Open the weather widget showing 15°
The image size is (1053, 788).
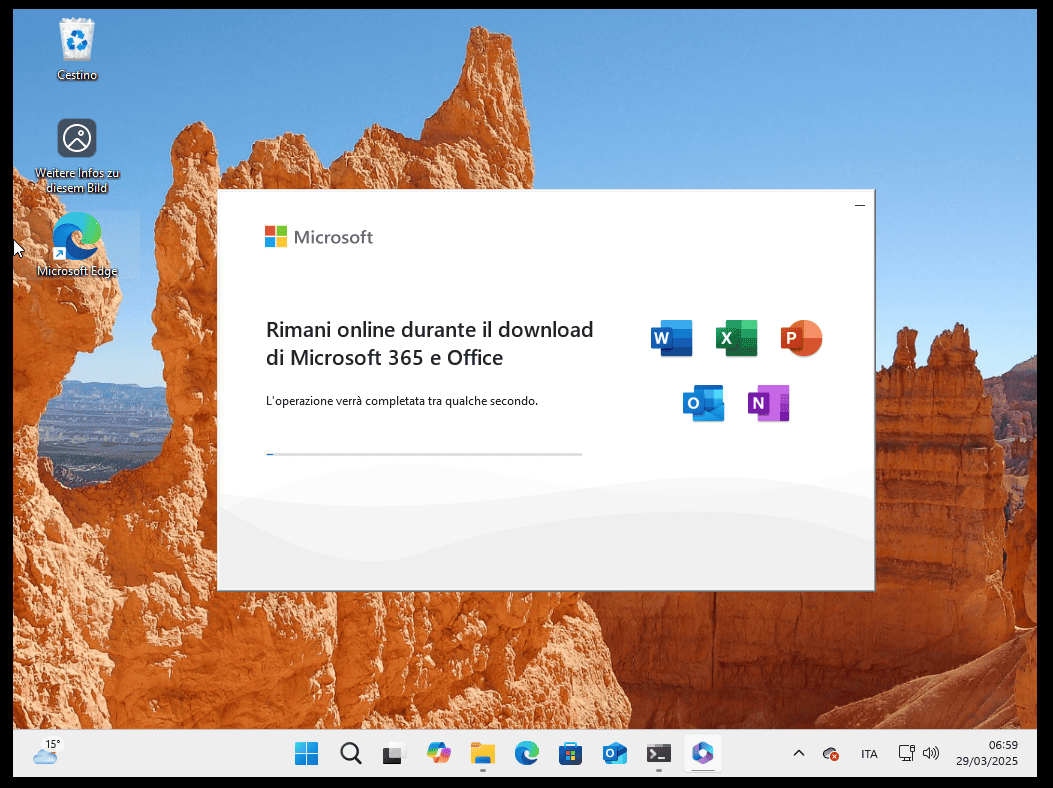46,753
